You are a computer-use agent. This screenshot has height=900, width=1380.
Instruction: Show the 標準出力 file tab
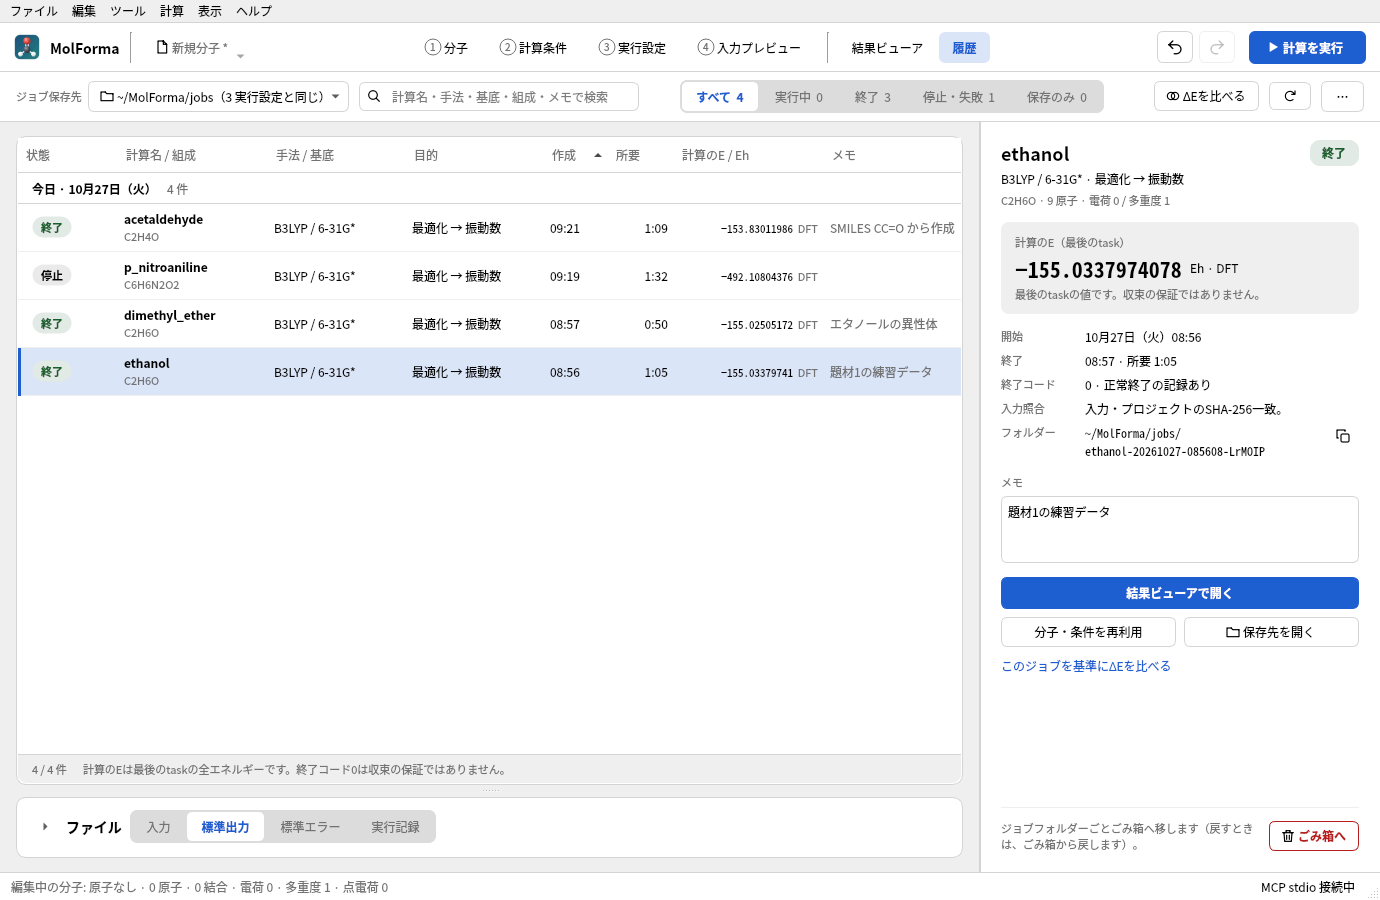225,827
